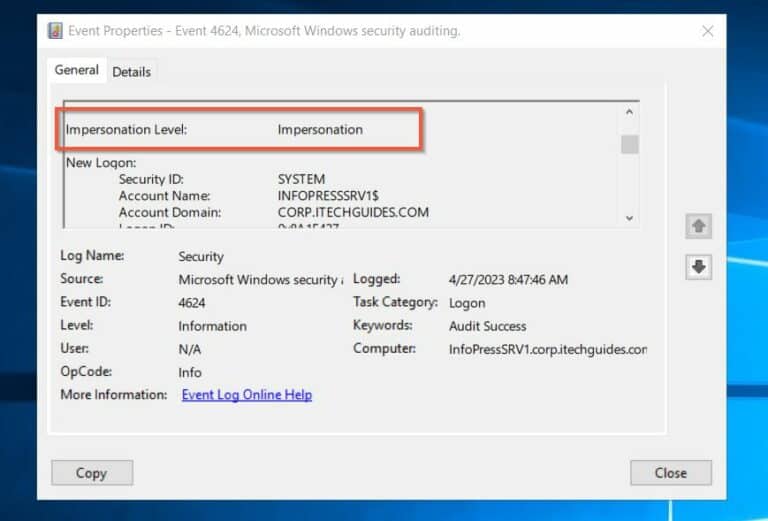Click the Close button
This screenshot has height=521, width=768.
671,473
